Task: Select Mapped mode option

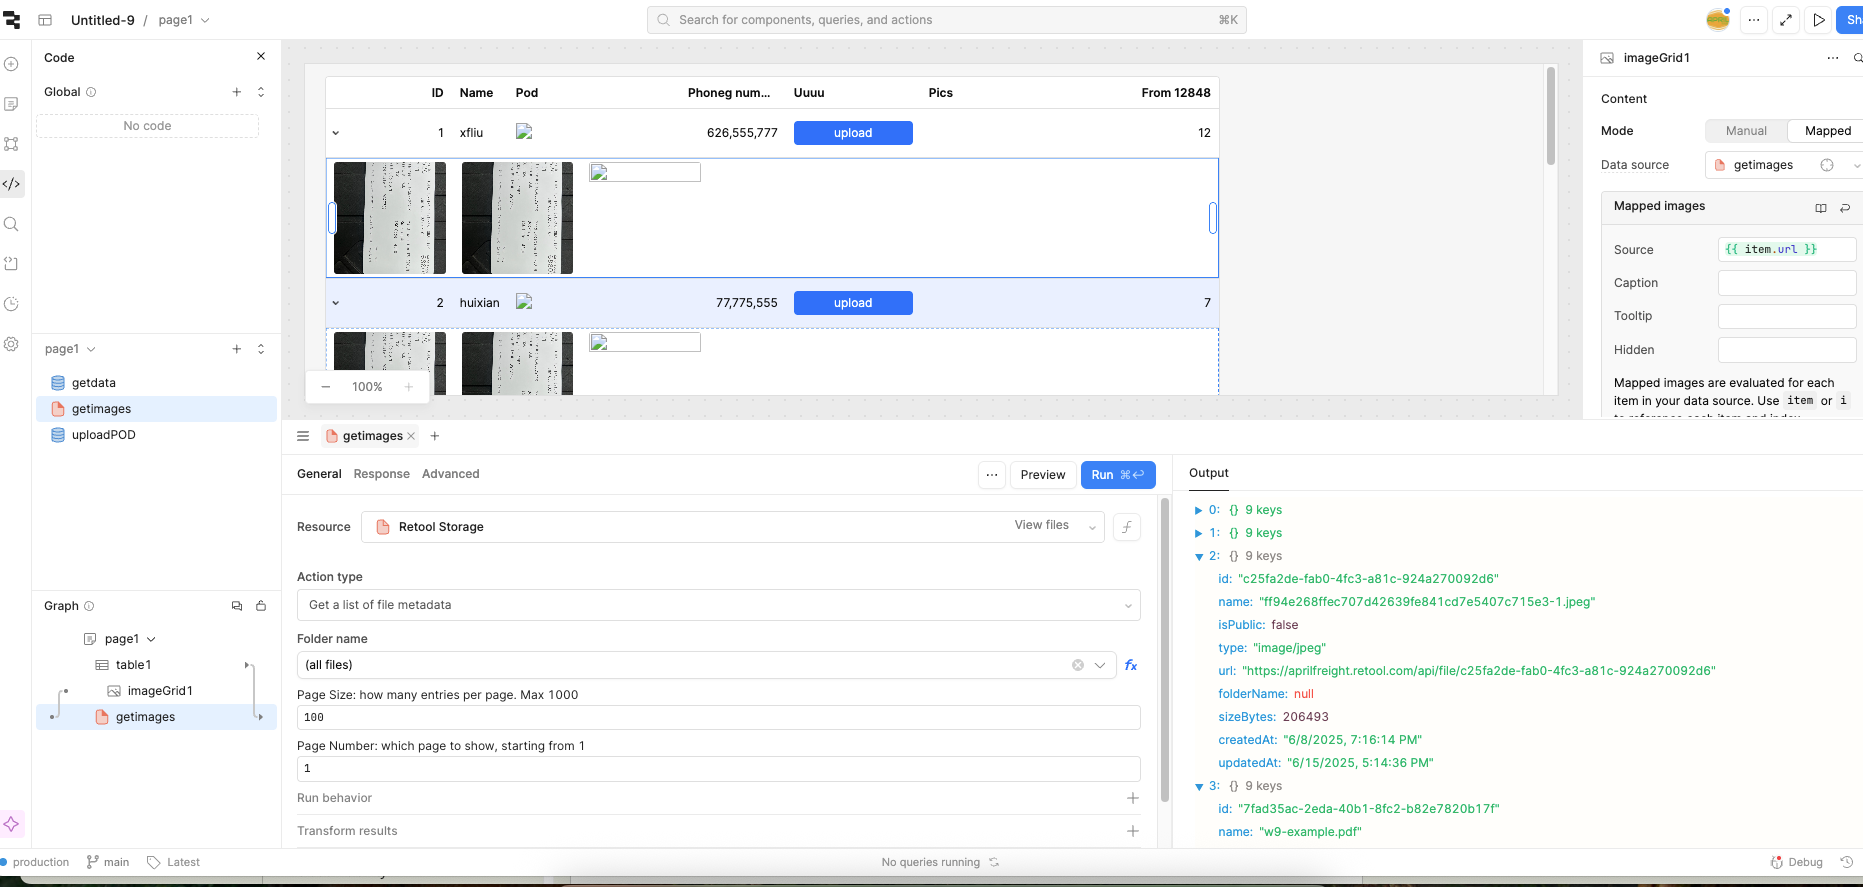Action: click(x=1827, y=131)
